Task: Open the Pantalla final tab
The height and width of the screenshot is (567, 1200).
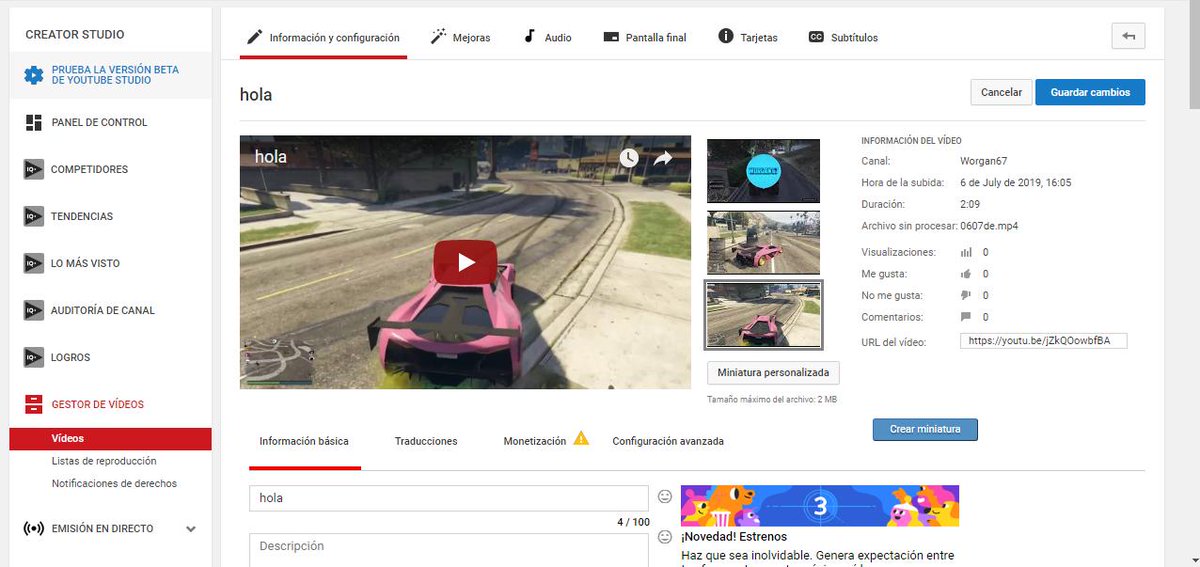Action: point(645,38)
